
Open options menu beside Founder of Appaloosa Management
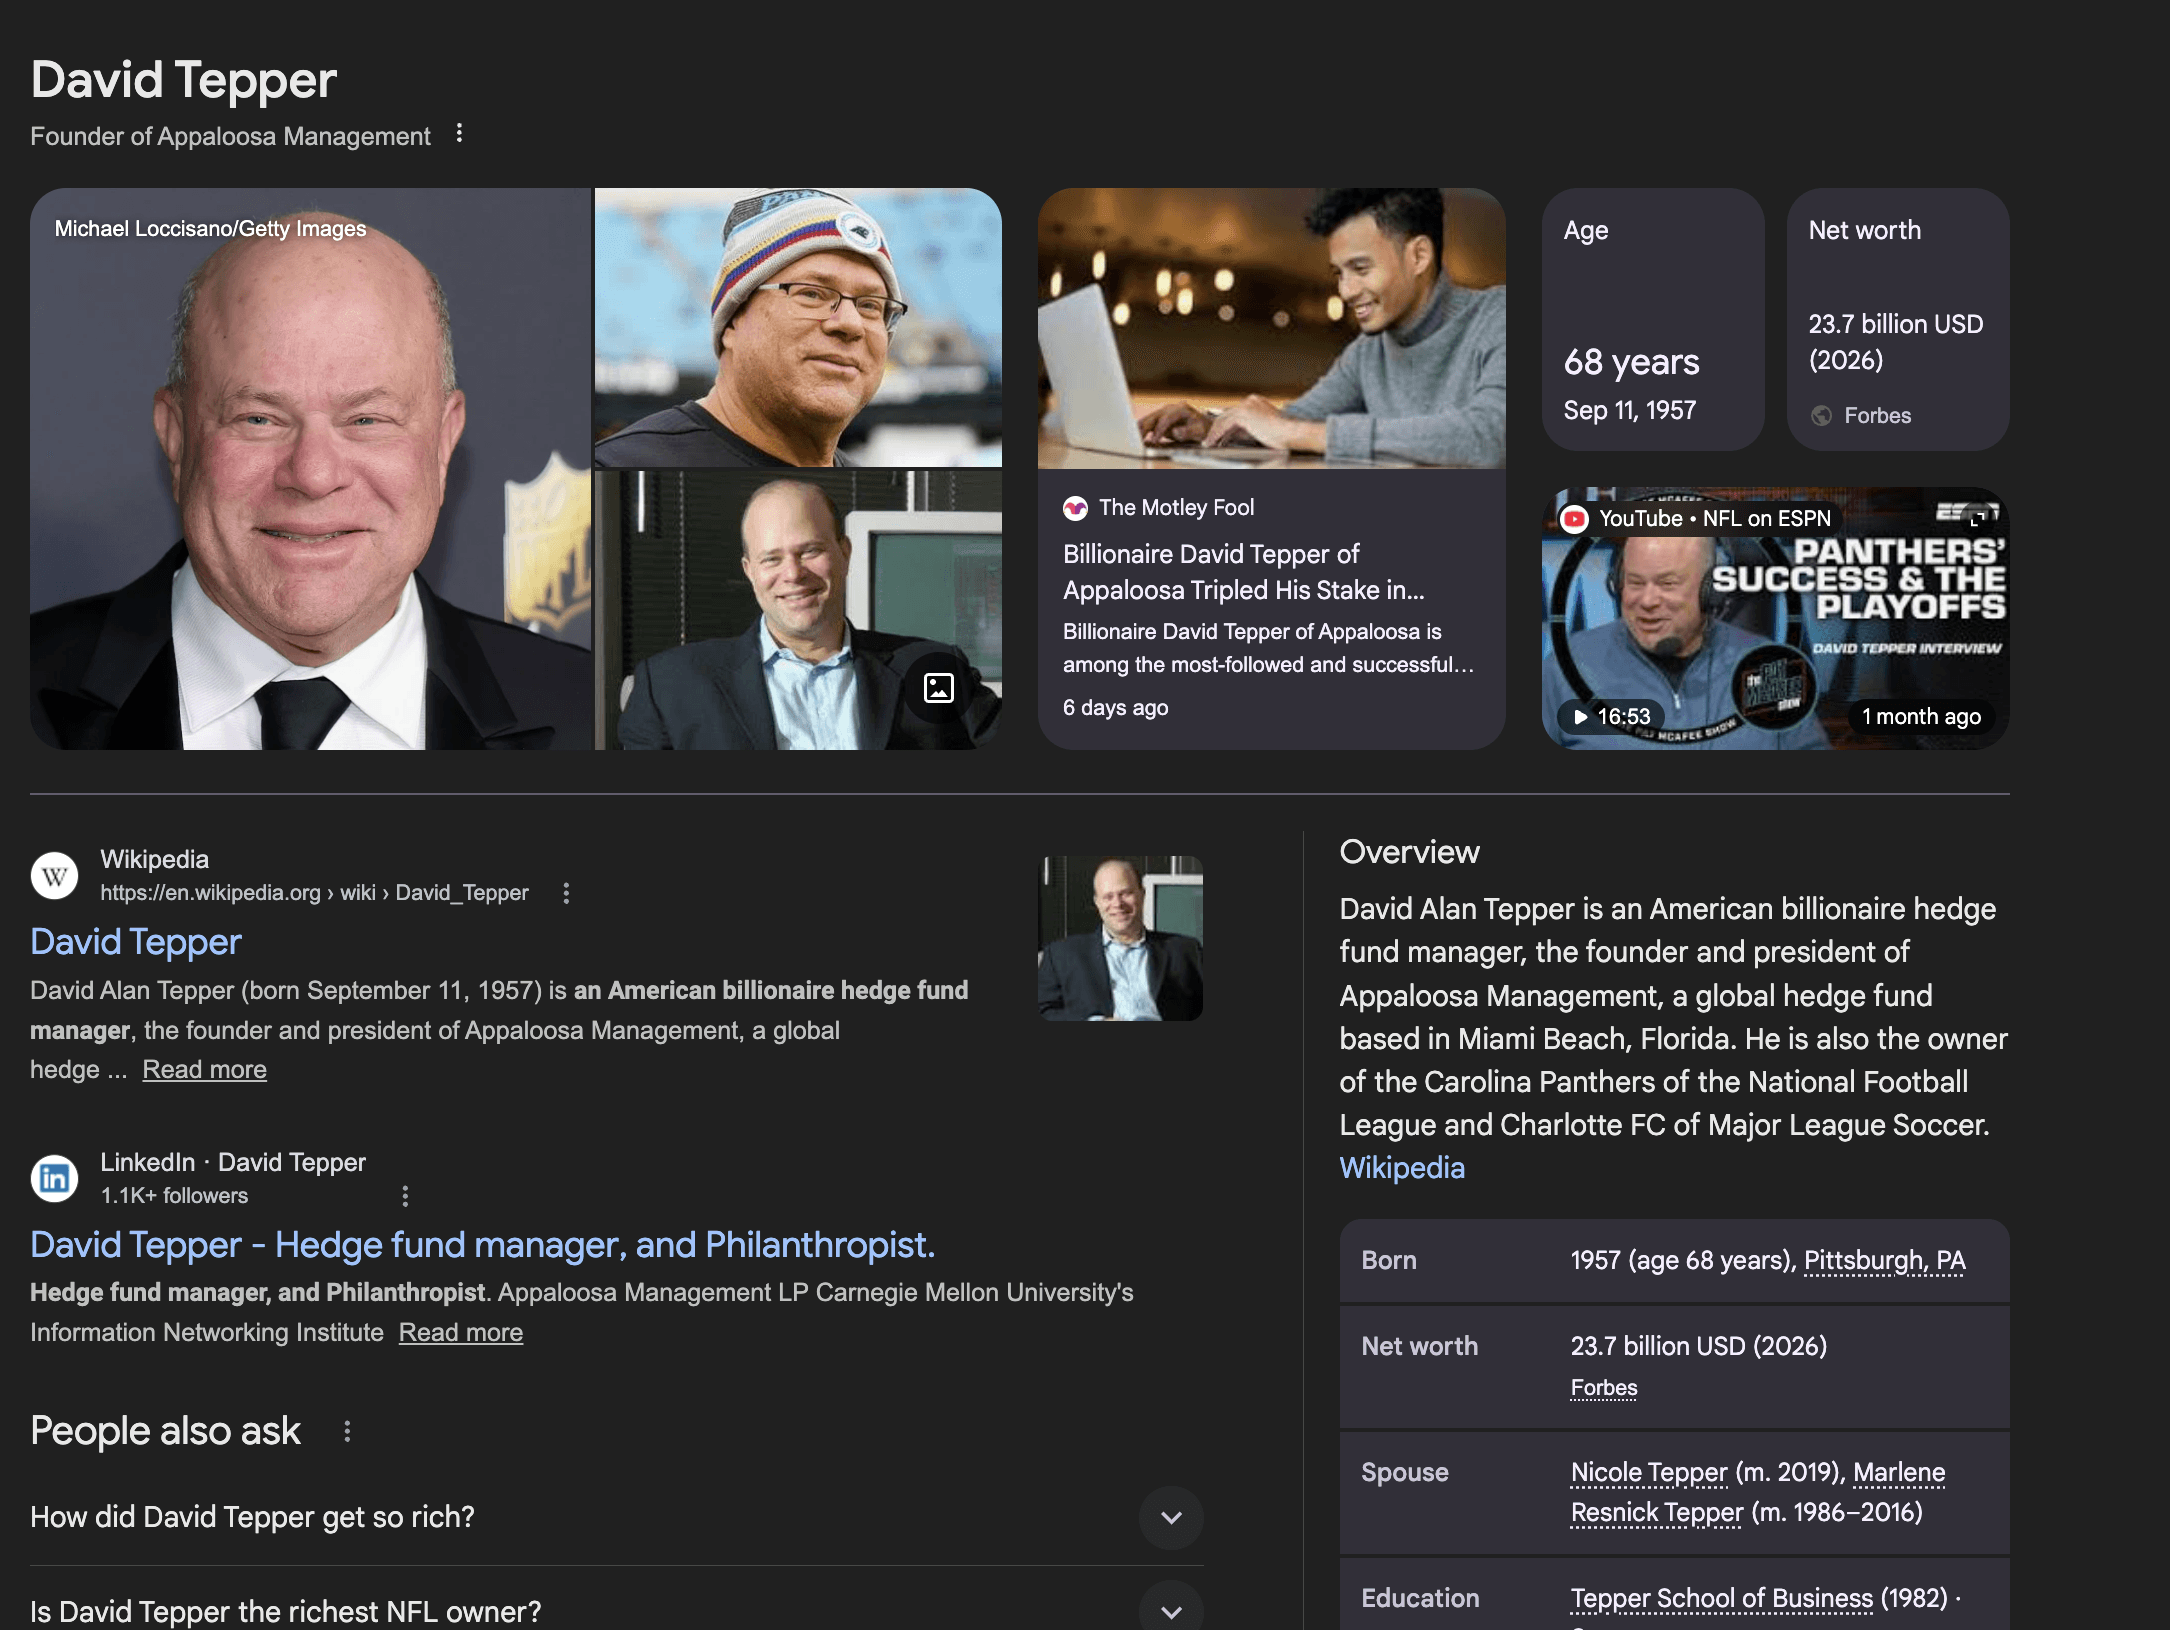(459, 134)
